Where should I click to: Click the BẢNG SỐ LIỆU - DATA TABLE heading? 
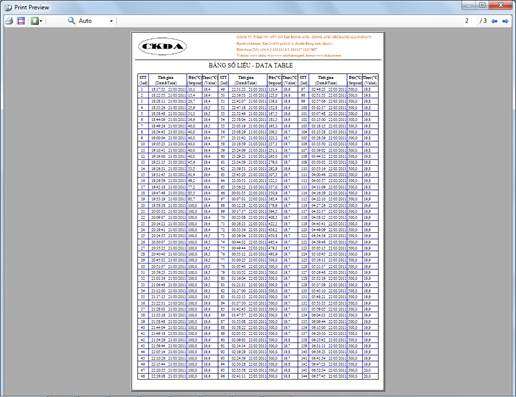(251, 65)
